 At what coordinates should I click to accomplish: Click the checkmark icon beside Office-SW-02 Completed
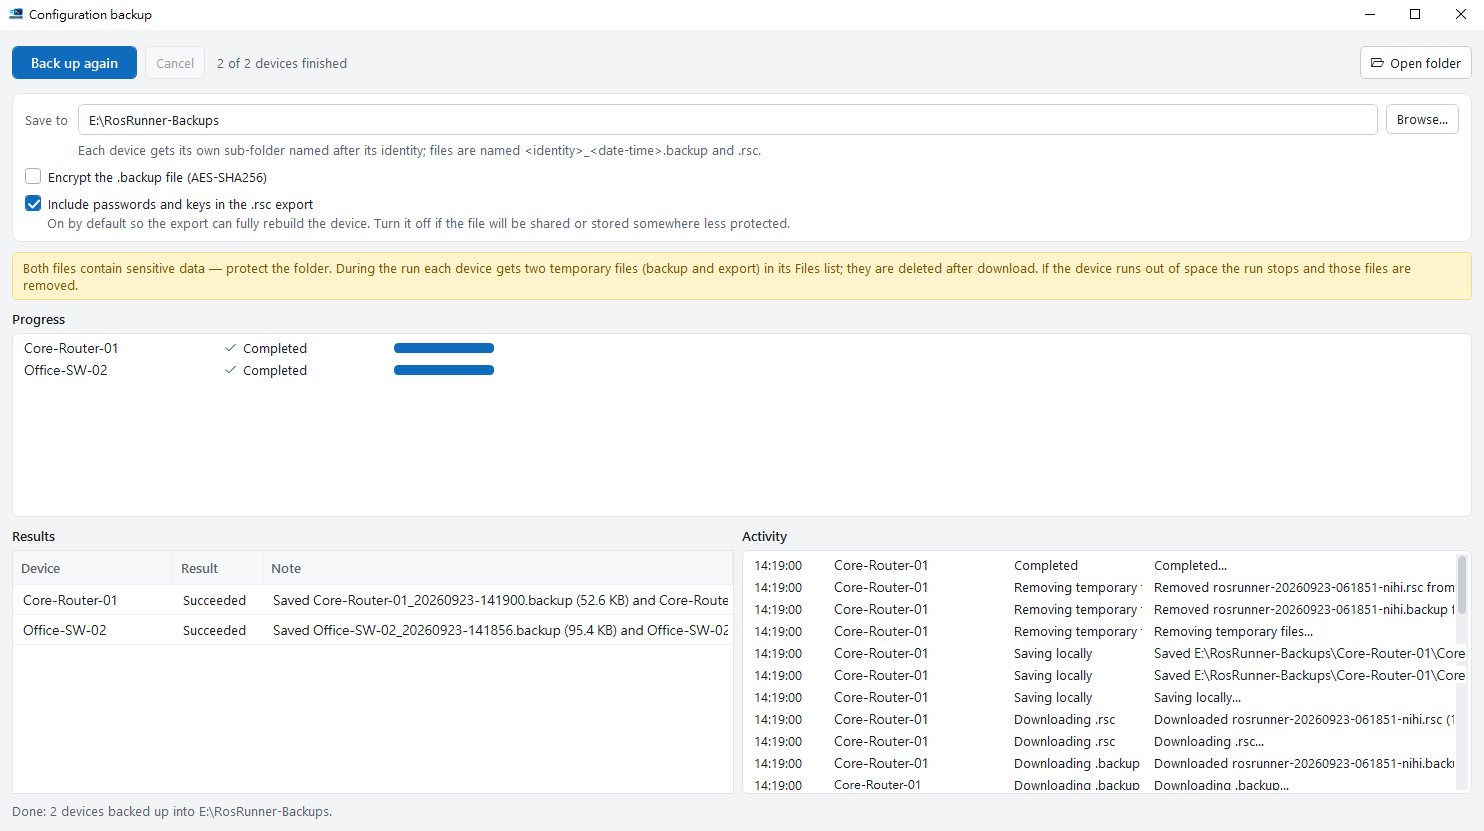click(x=231, y=370)
